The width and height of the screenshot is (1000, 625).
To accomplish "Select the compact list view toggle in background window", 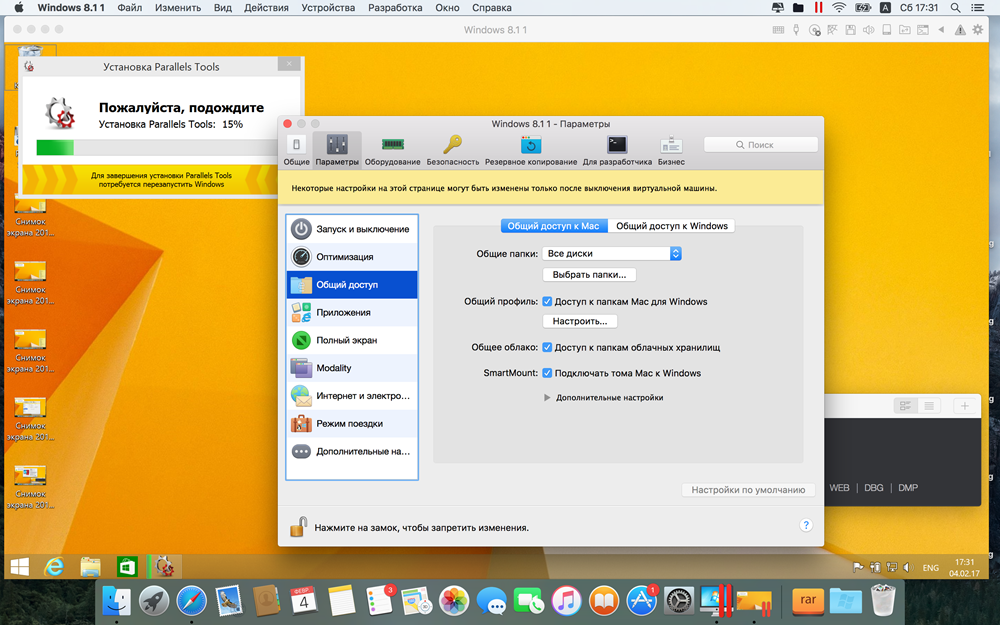I will 929,406.
